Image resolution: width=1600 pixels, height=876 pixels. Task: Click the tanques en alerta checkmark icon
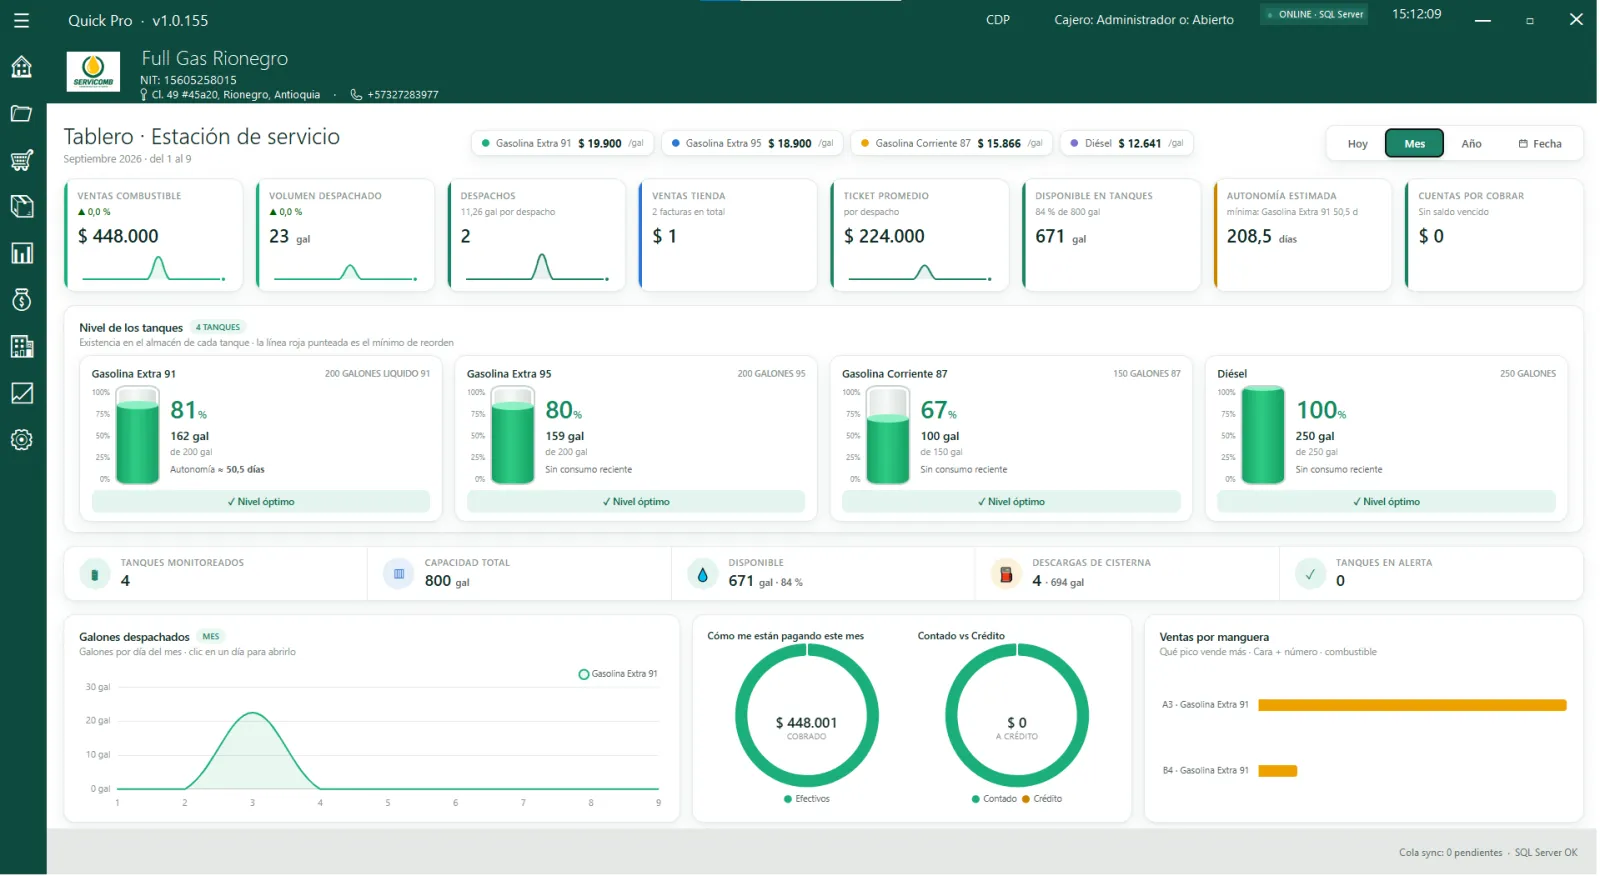click(1310, 574)
